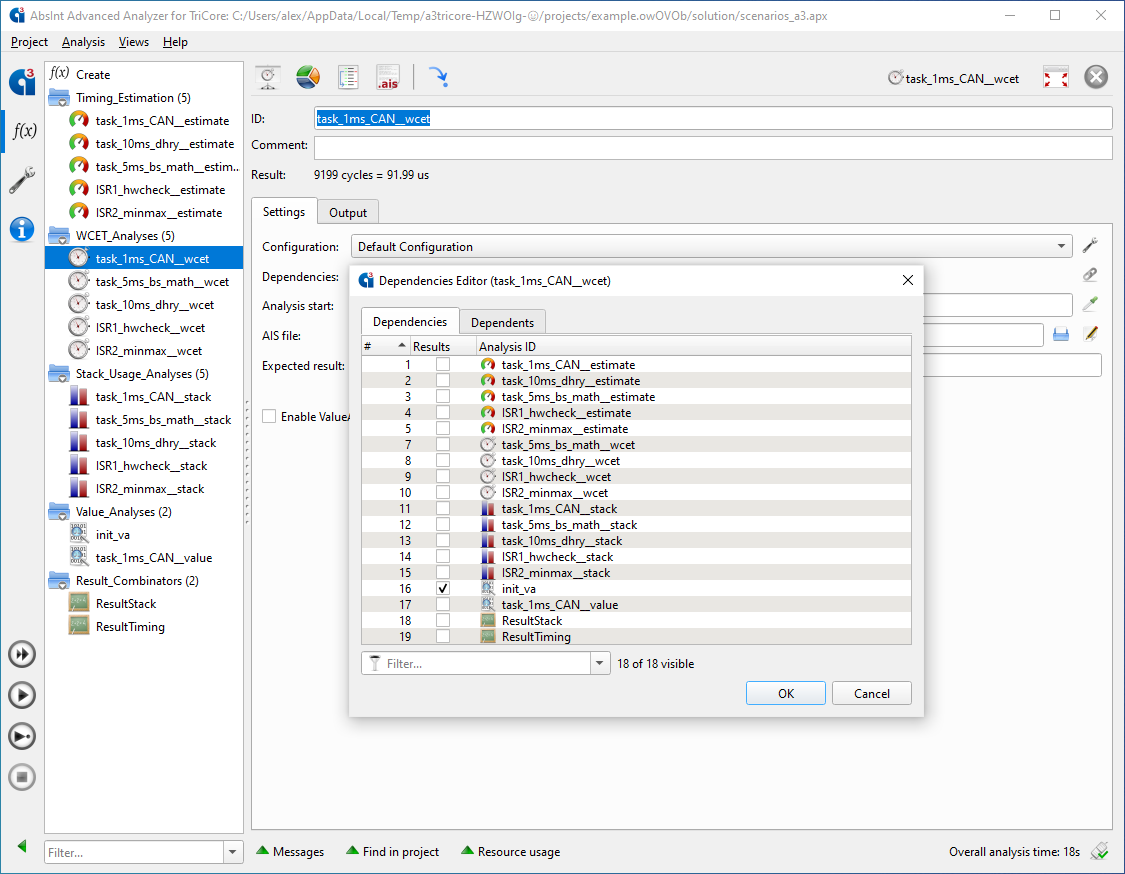
Task: Collapse the Value_Analyses folder
Action: tap(59, 512)
